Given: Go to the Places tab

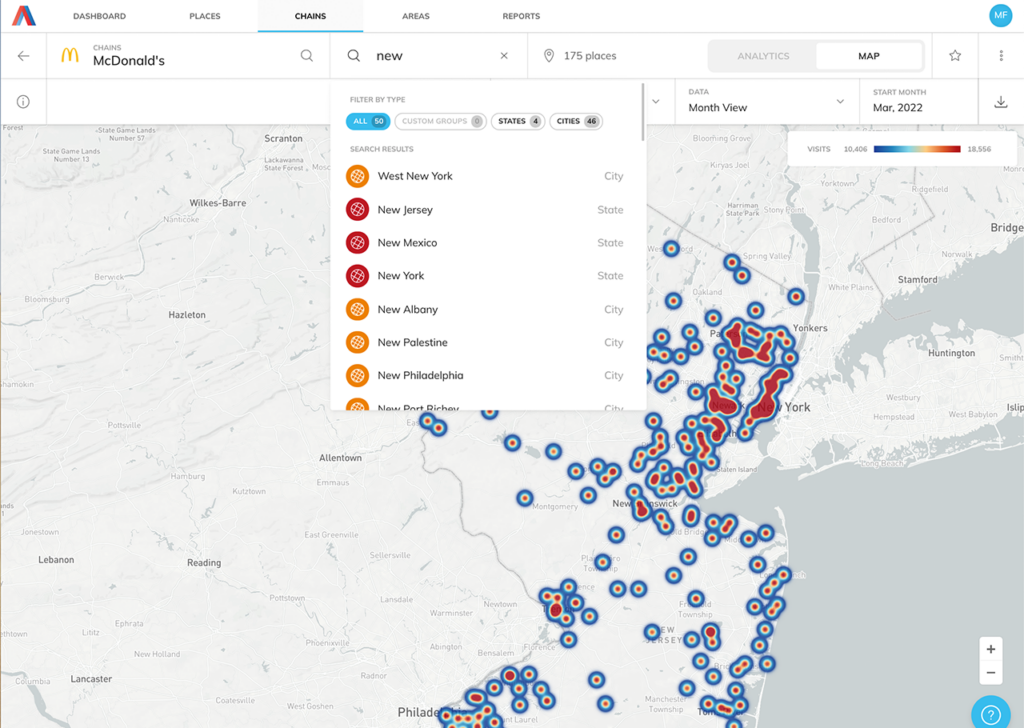Looking at the screenshot, I should (204, 16).
